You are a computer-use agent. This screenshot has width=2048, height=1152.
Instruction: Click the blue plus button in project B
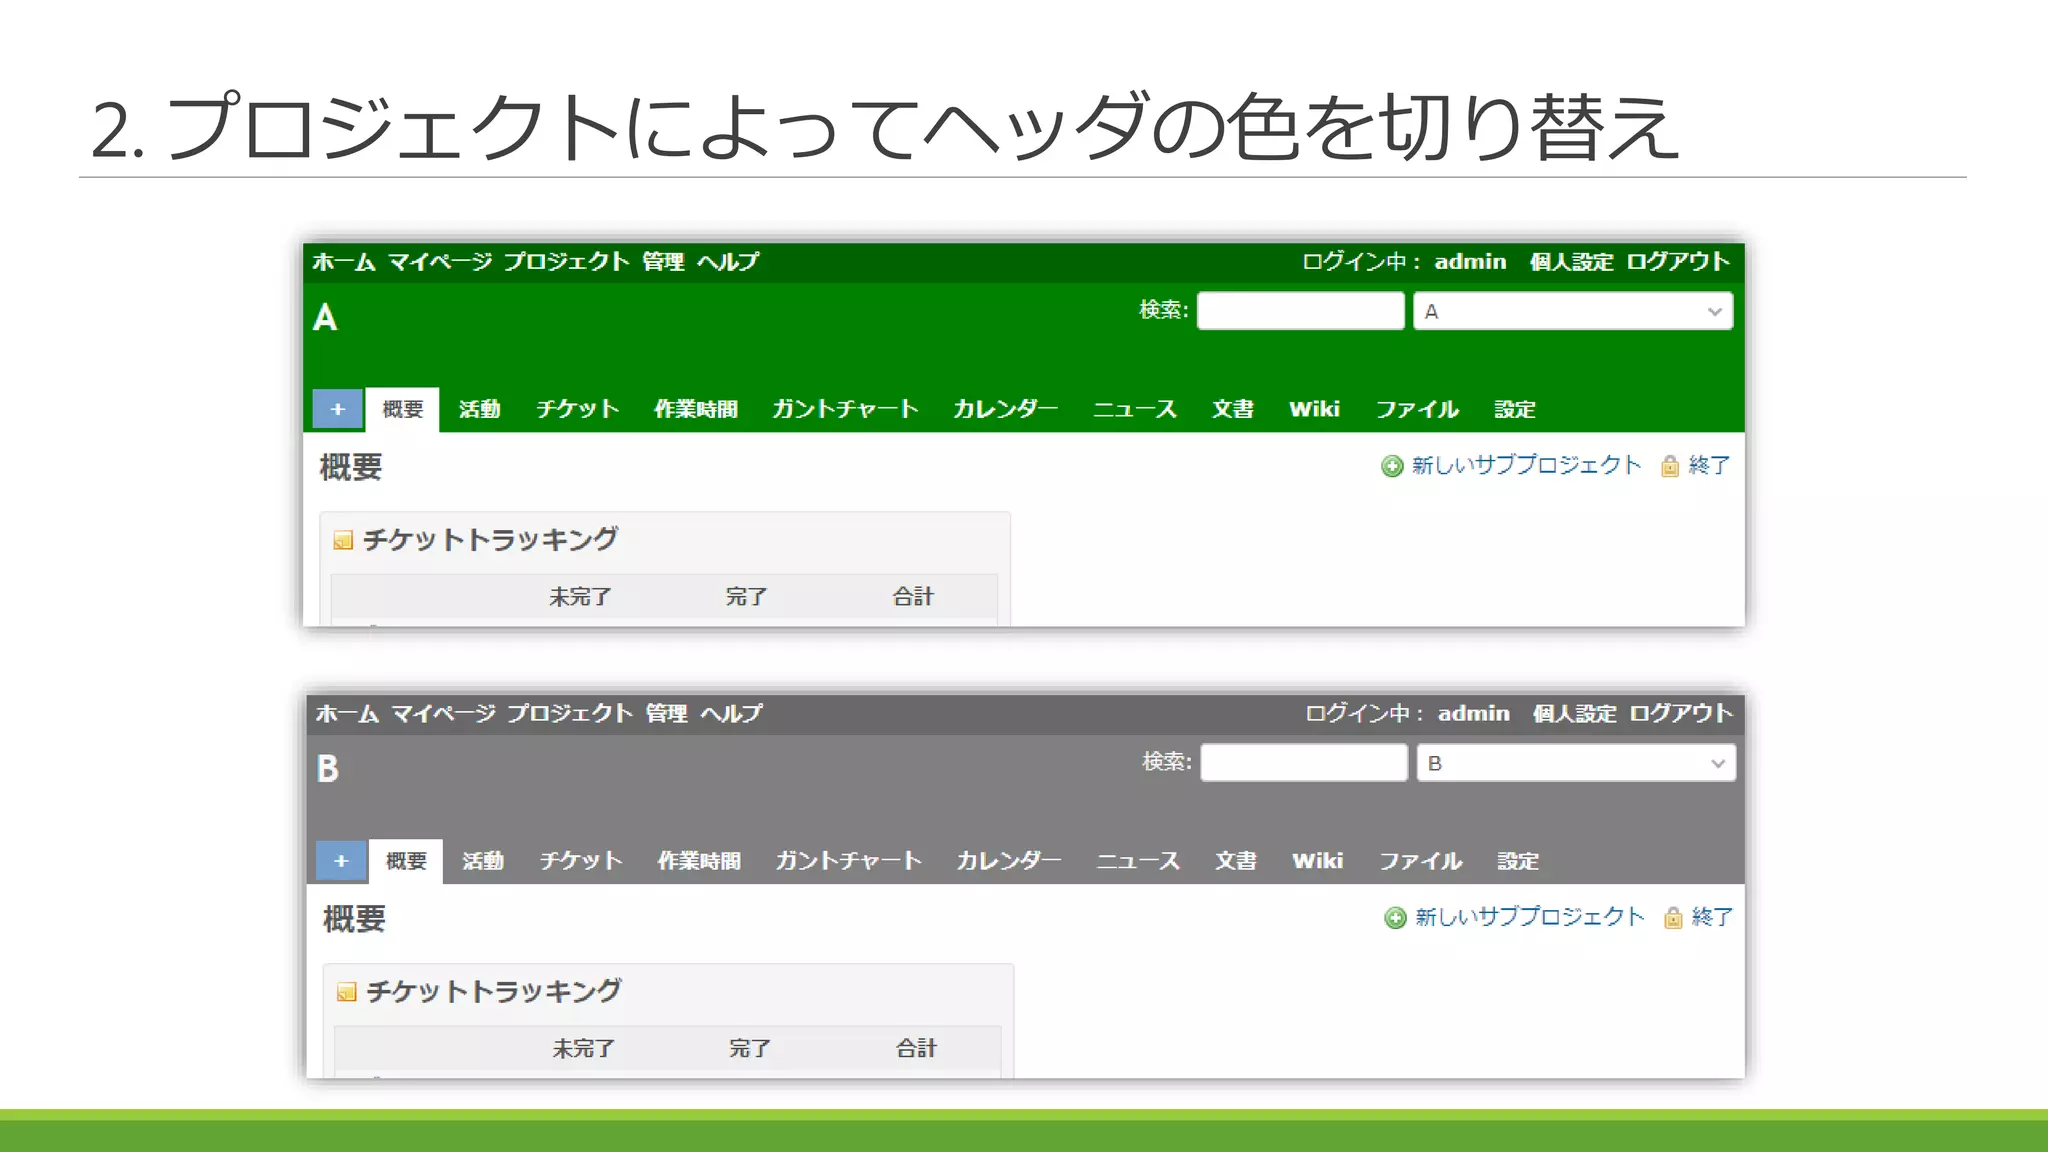coord(341,861)
